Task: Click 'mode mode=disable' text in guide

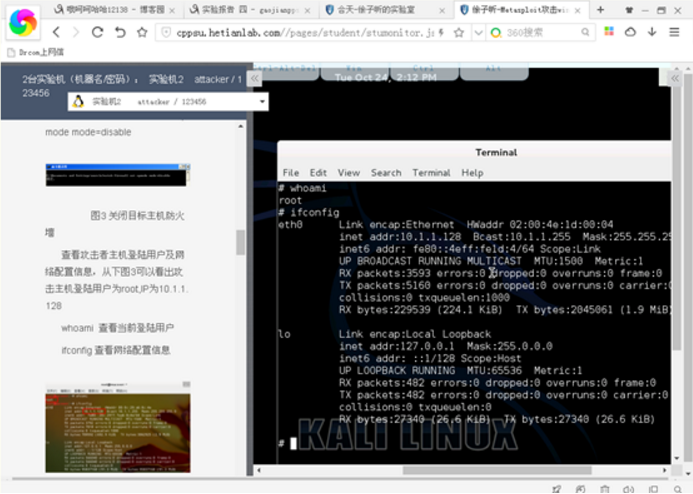Action: click(88, 132)
